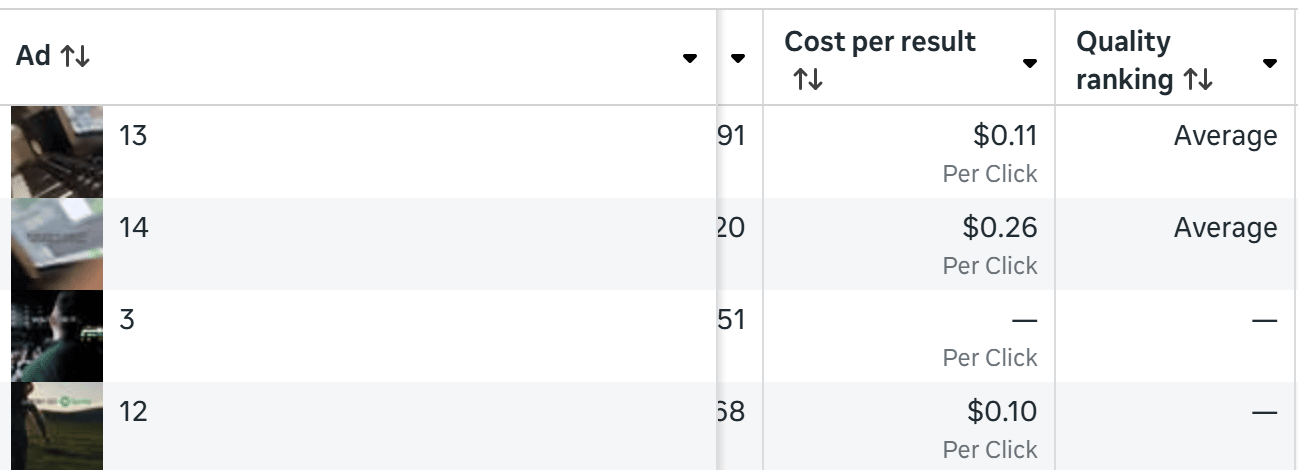
Task: Open ad named 13
Action: (133, 136)
